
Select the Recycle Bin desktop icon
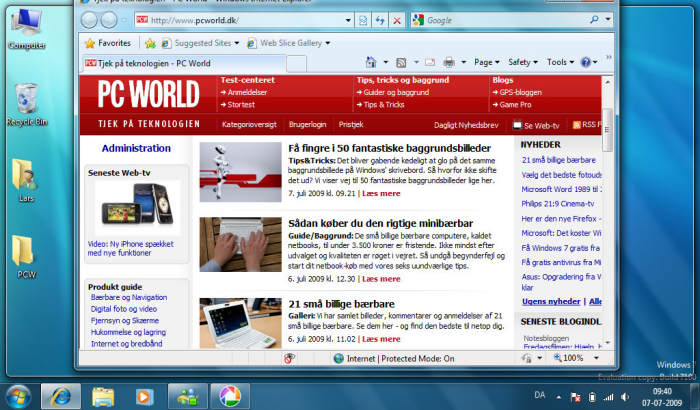(x=27, y=105)
